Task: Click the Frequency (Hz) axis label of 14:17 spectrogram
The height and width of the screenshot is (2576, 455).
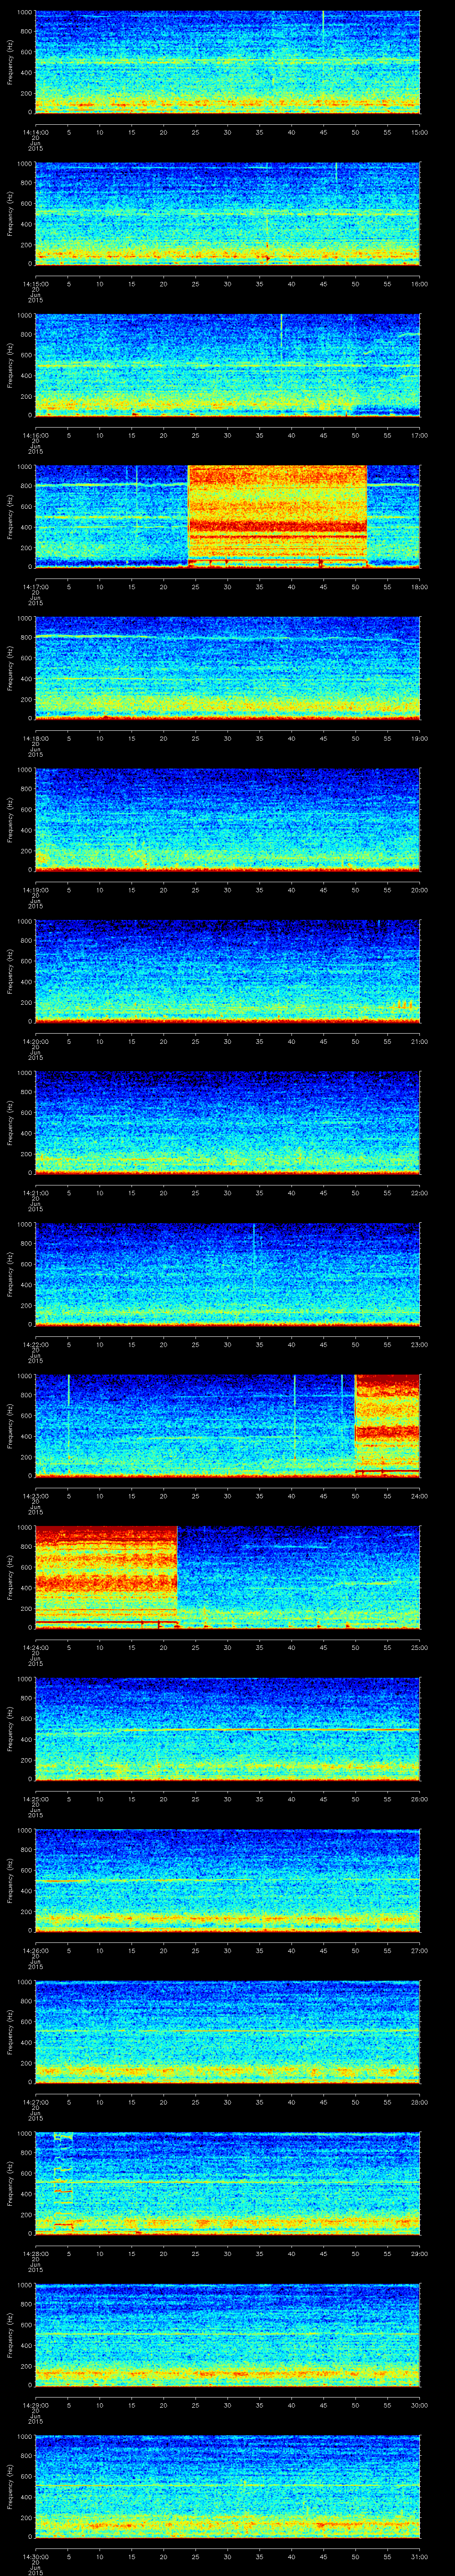Action: coord(10,517)
